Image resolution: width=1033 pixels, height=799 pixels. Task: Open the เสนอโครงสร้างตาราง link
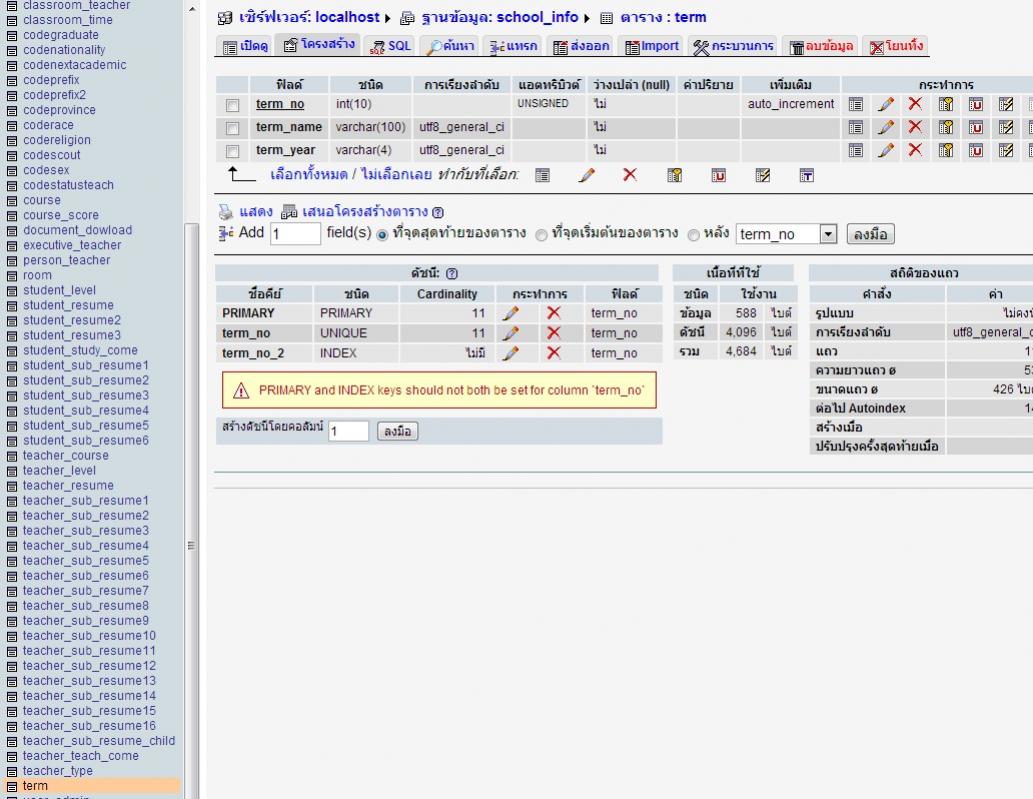point(365,211)
